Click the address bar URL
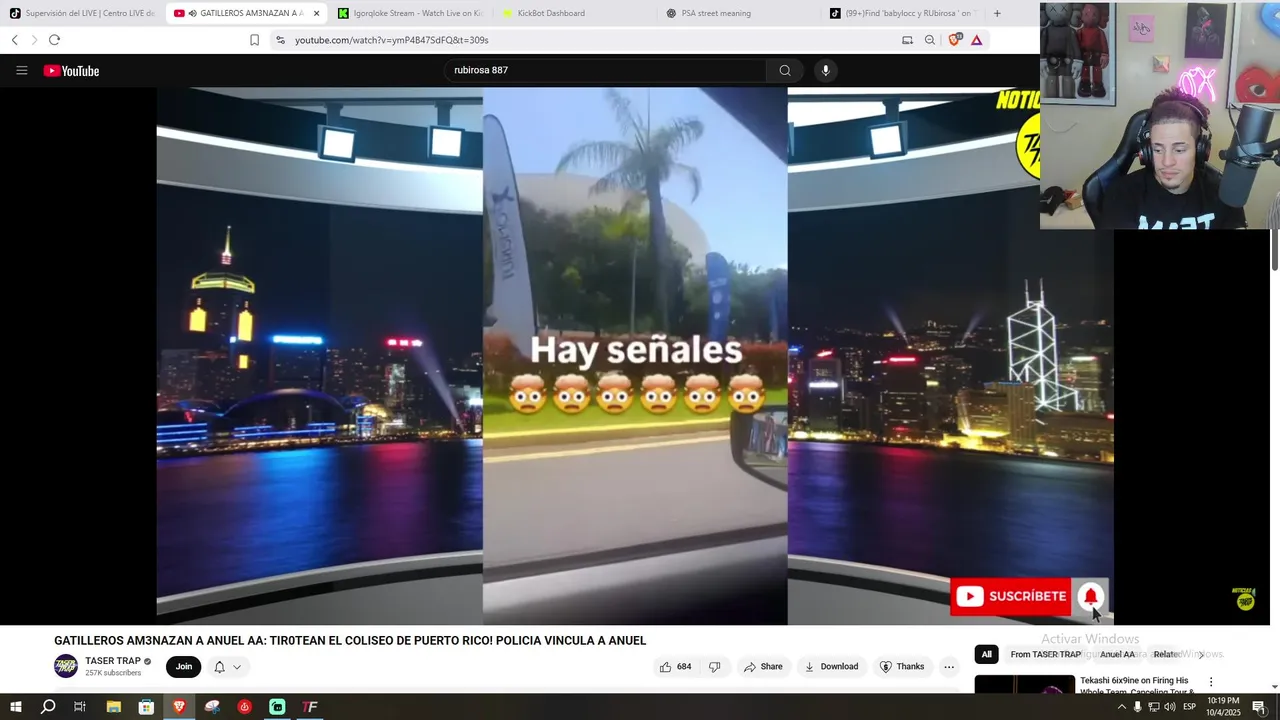The height and width of the screenshot is (720, 1280). (392, 40)
